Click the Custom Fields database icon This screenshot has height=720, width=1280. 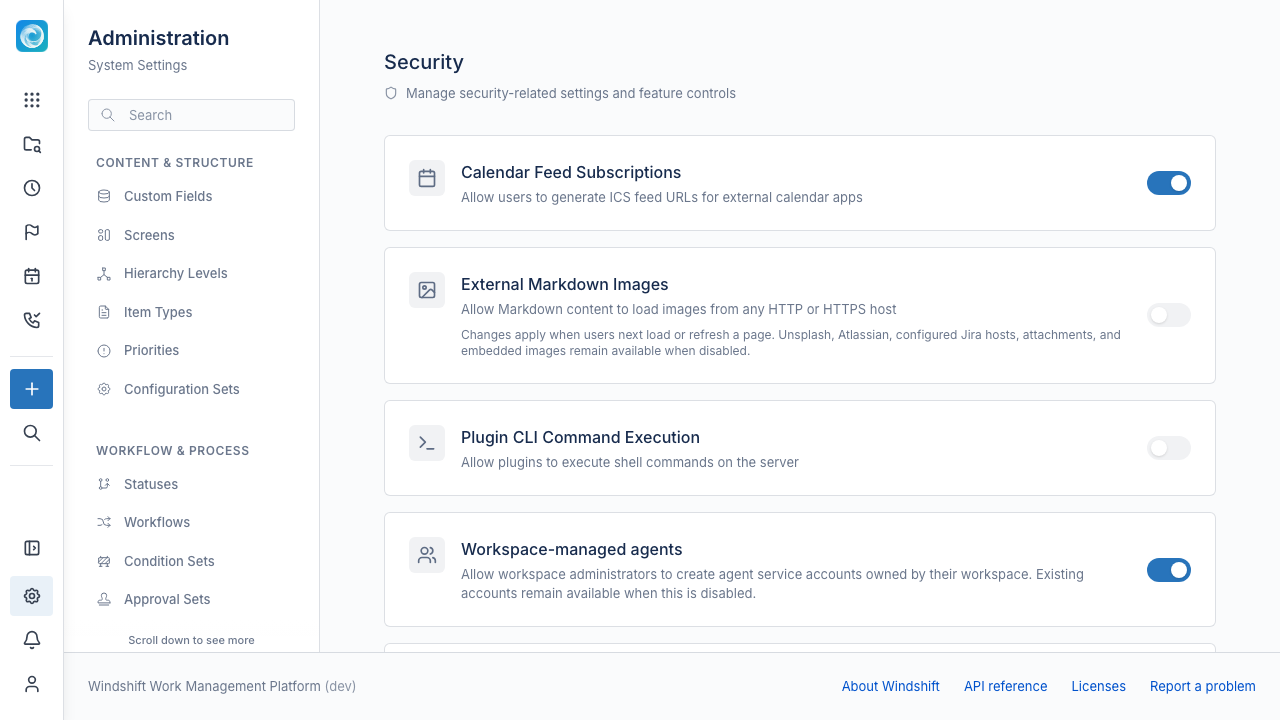pos(104,197)
